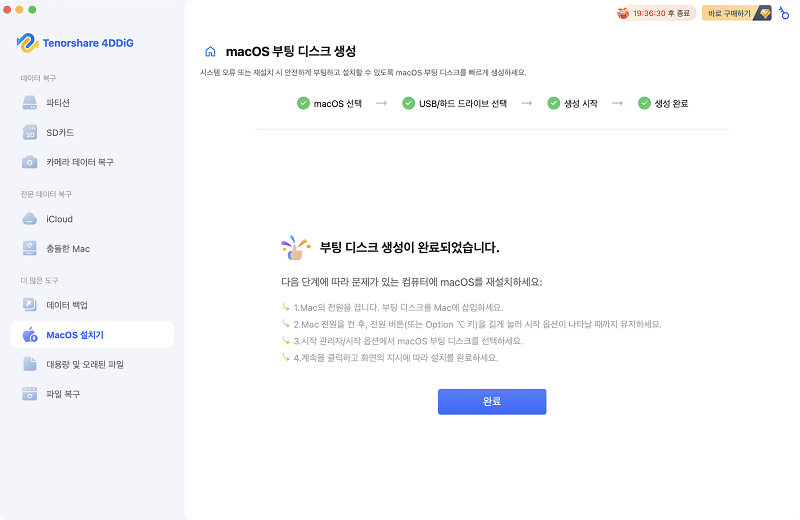Click the 19:36:30 후 종료 countdown badge

tap(656, 13)
